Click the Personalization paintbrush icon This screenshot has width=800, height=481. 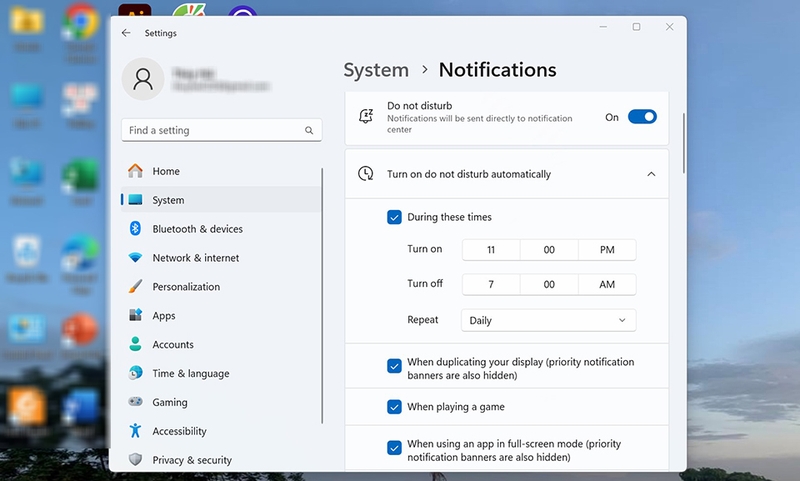pos(135,286)
